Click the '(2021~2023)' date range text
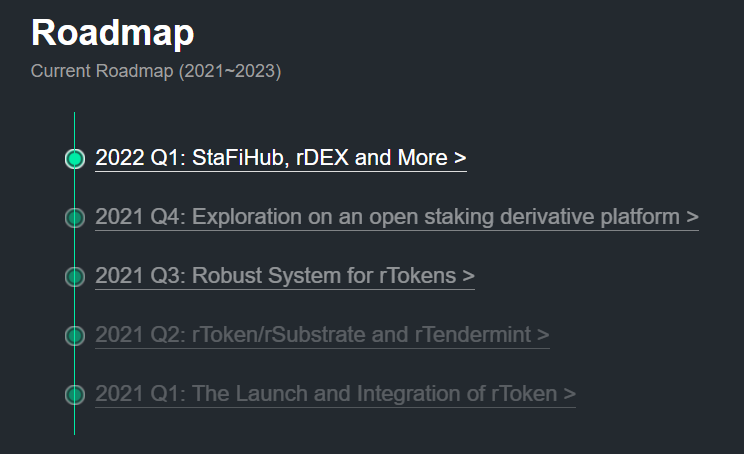744x454 pixels. pos(230,71)
